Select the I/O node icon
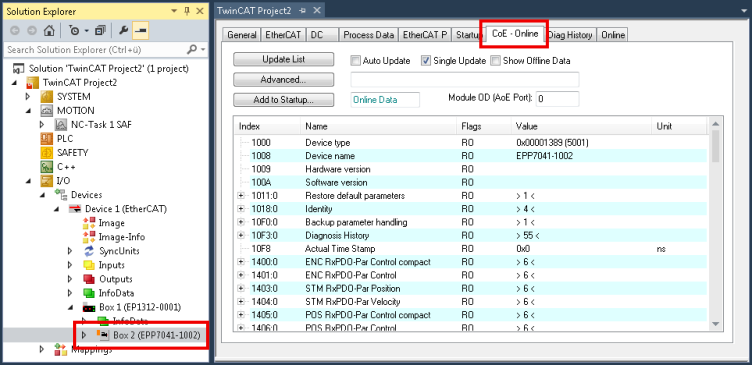752x365 pixels. tap(47, 181)
